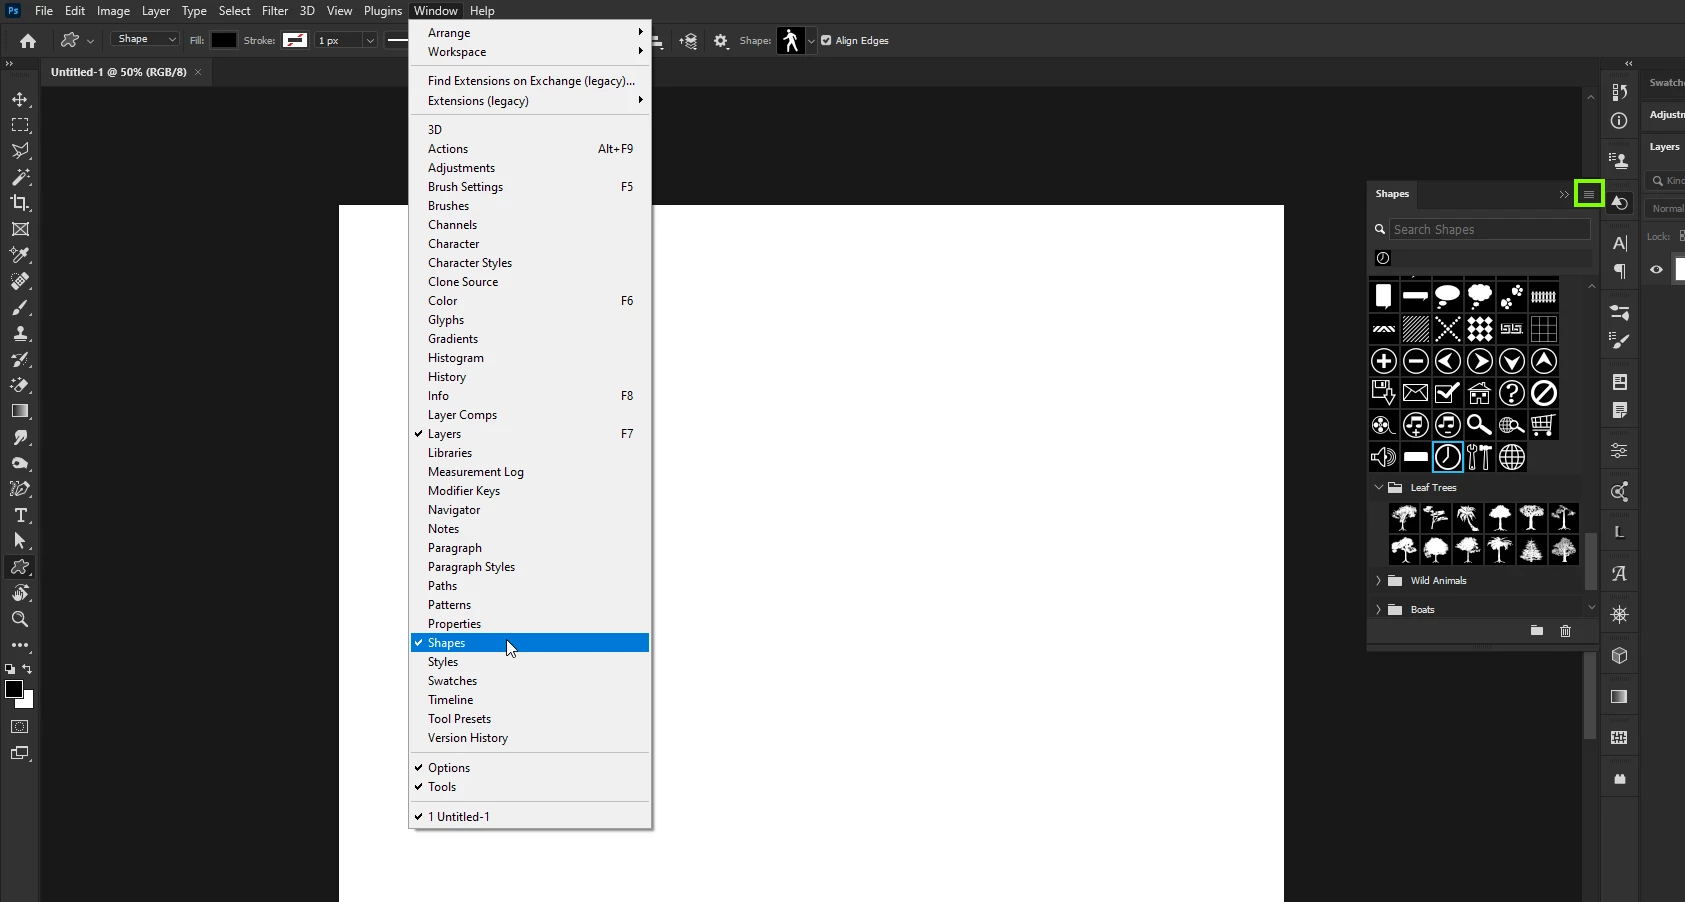Collapse the Shapes panel double arrows
Image resolution: width=1685 pixels, height=902 pixels.
click(x=1564, y=195)
